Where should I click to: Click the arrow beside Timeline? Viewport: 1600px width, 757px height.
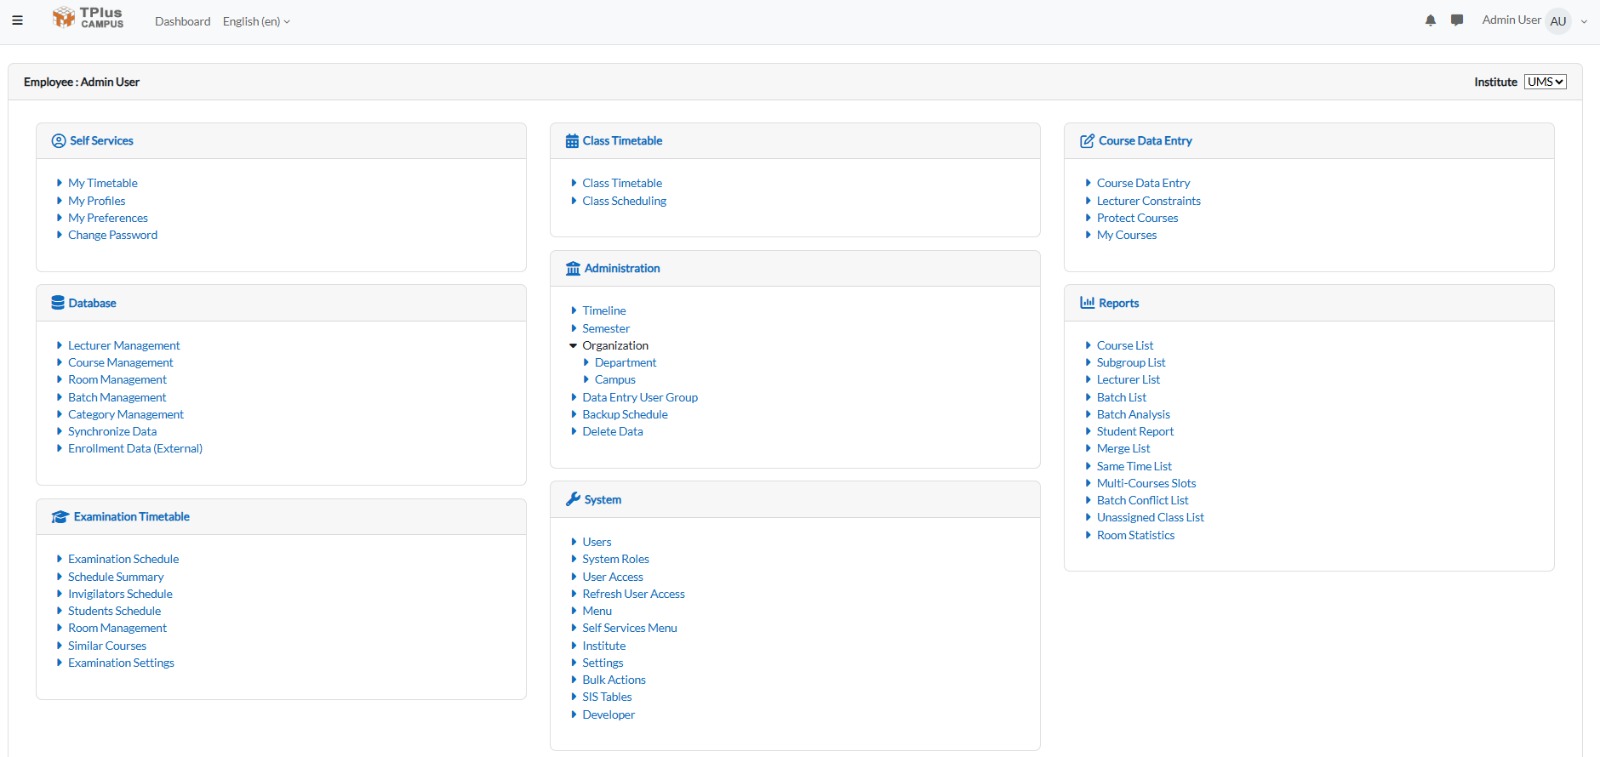tap(574, 311)
